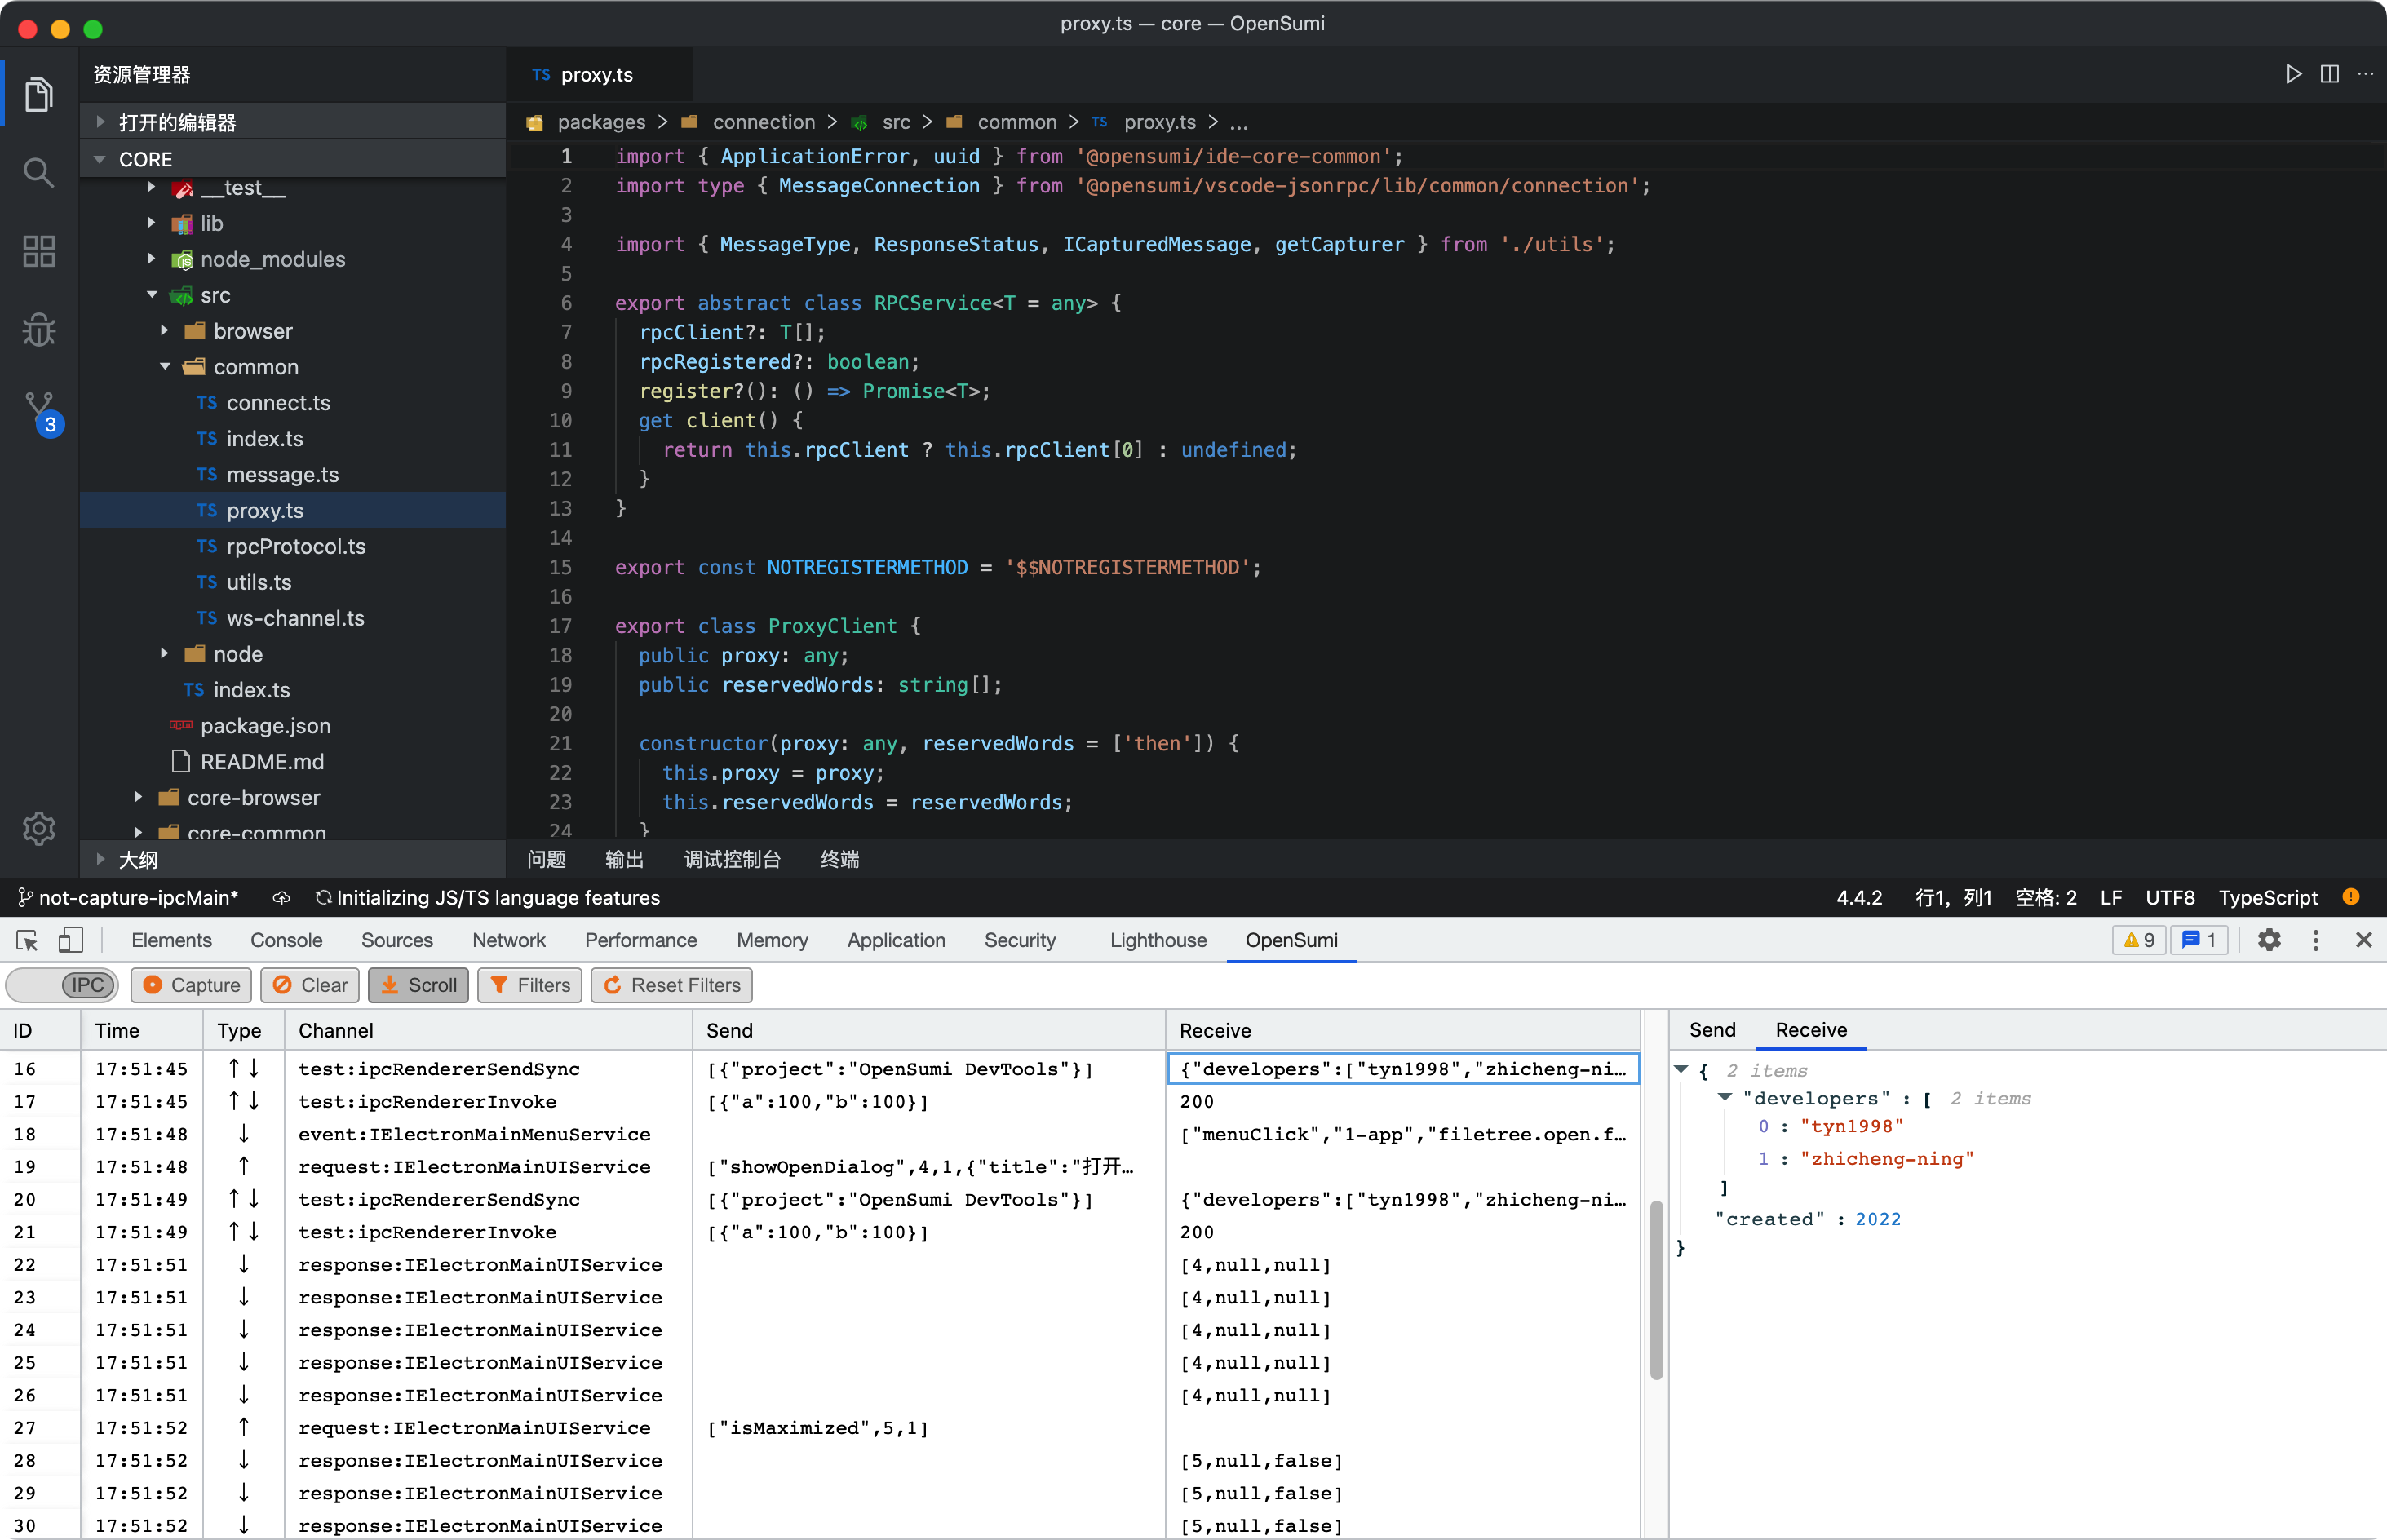Expand the core-browser folder
This screenshot has height=1540, width=2387.
(x=139, y=797)
